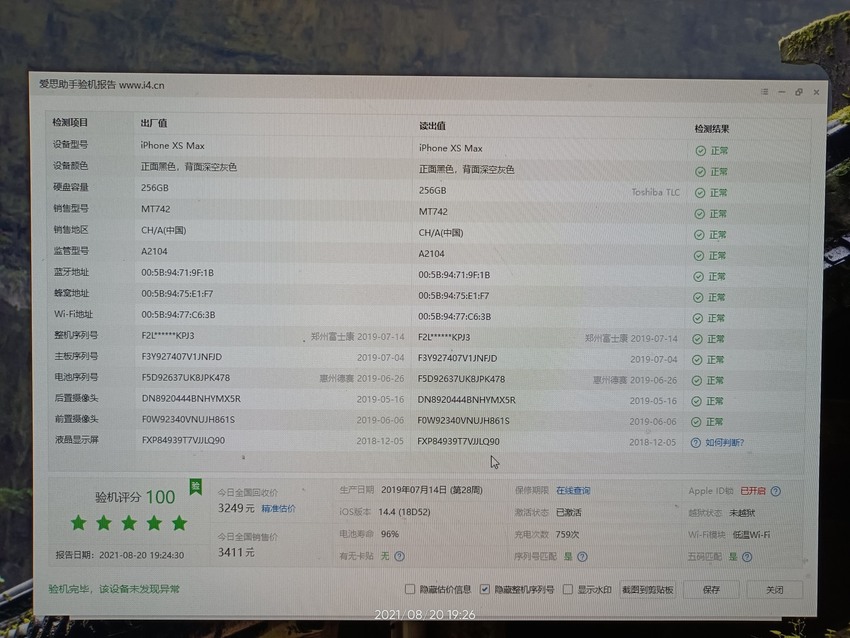This screenshot has width=850, height=638.
Task: Click the recycle price 3249 元
Action: [236, 508]
